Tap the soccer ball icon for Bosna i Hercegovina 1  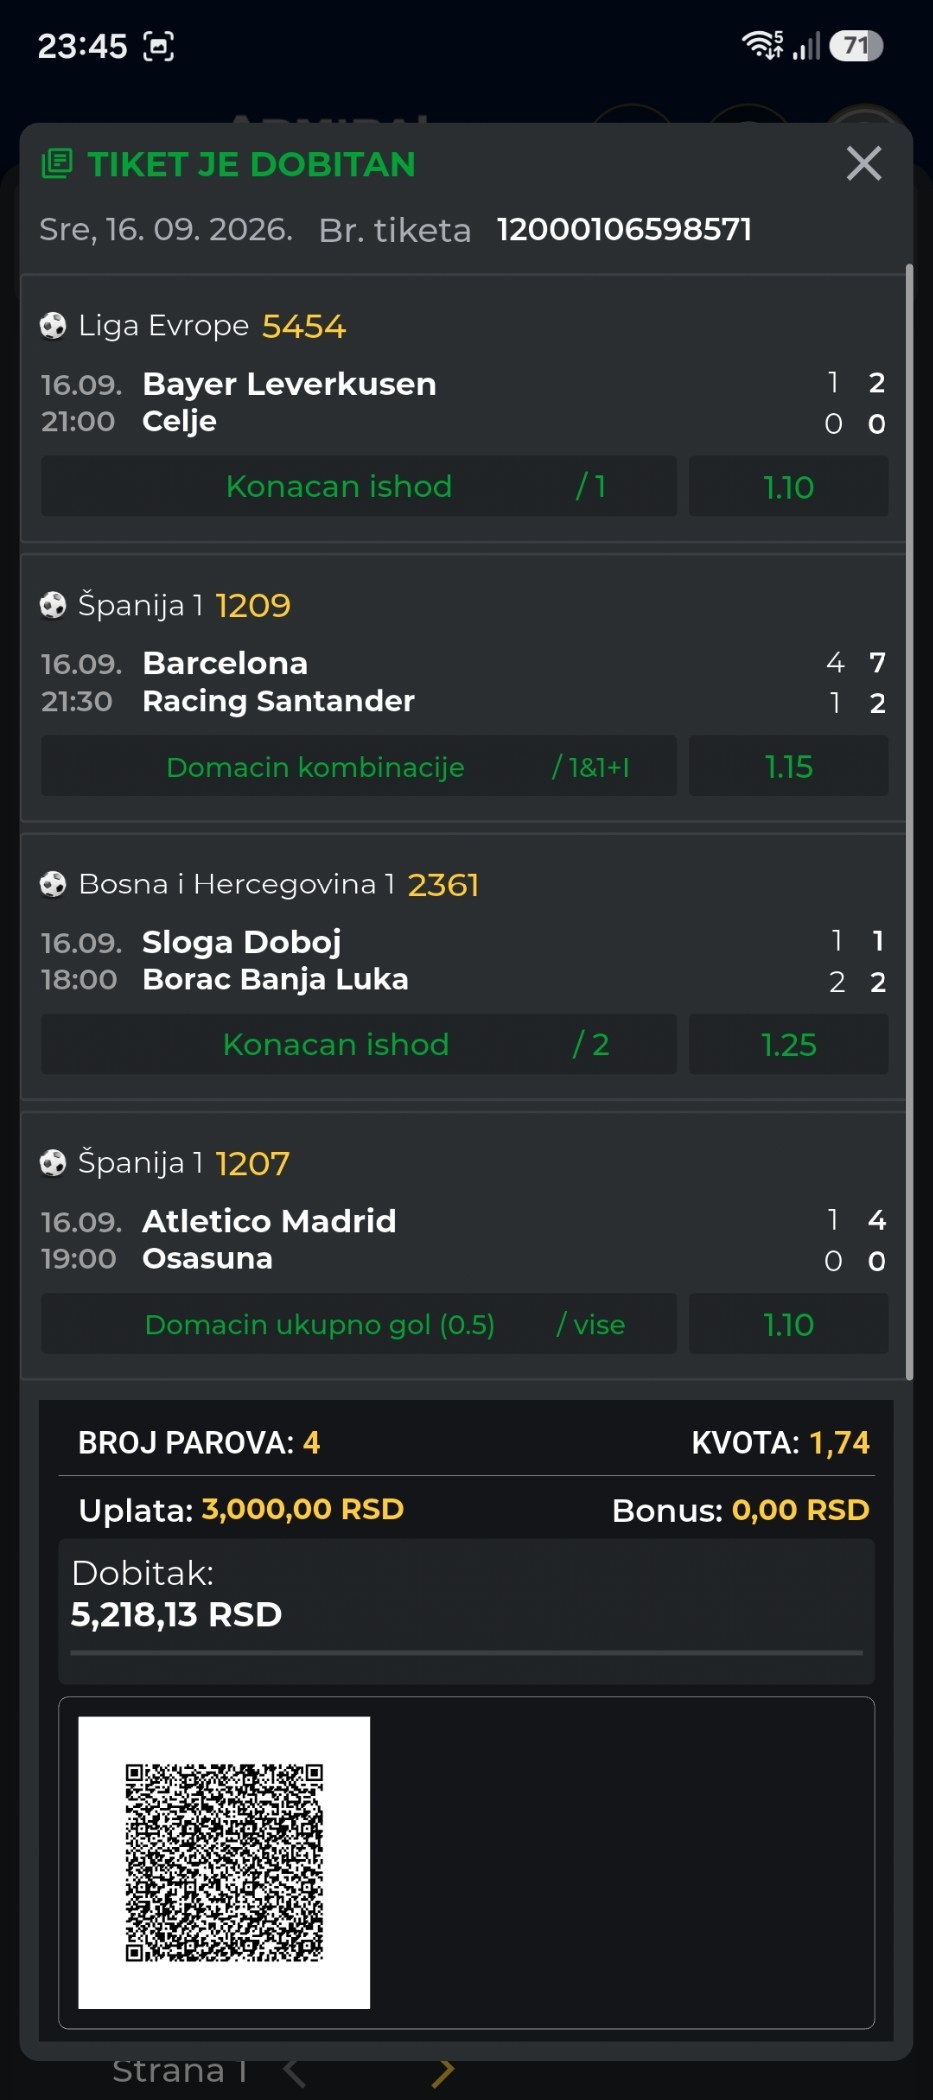click(x=53, y=884)
